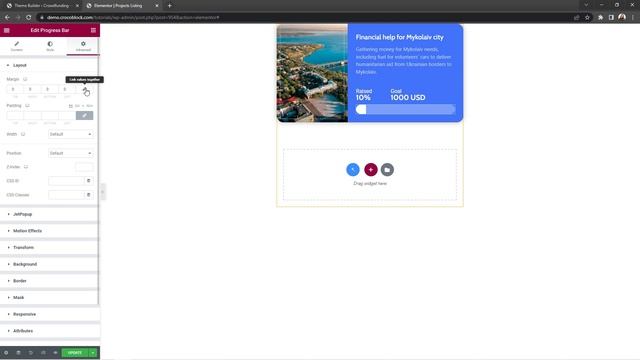
Task: Click the Financial help for Mykolaiv city heading
Action: pos(400,37)
